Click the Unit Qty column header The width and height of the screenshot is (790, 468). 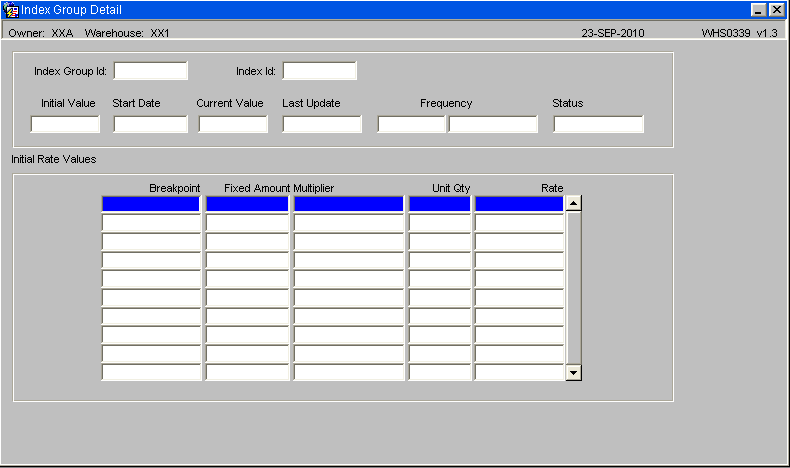[x=451, y=188]
